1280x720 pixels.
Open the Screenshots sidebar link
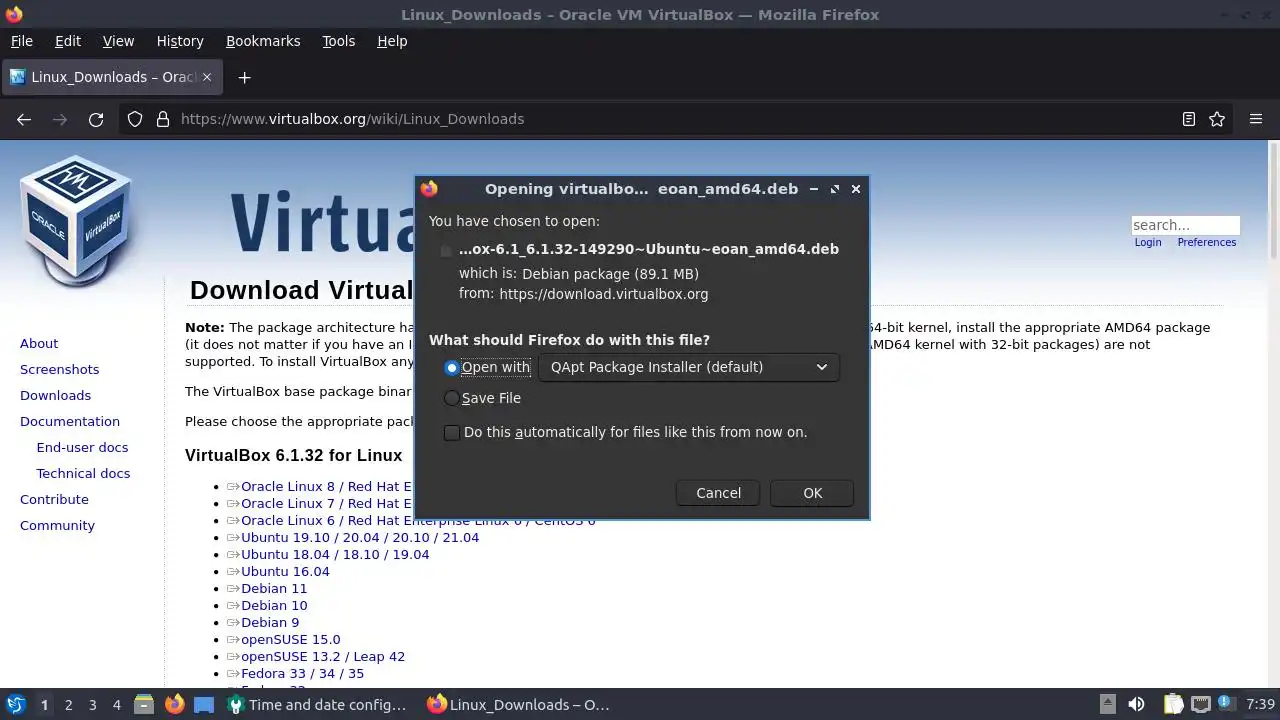(x=60, y=369)
